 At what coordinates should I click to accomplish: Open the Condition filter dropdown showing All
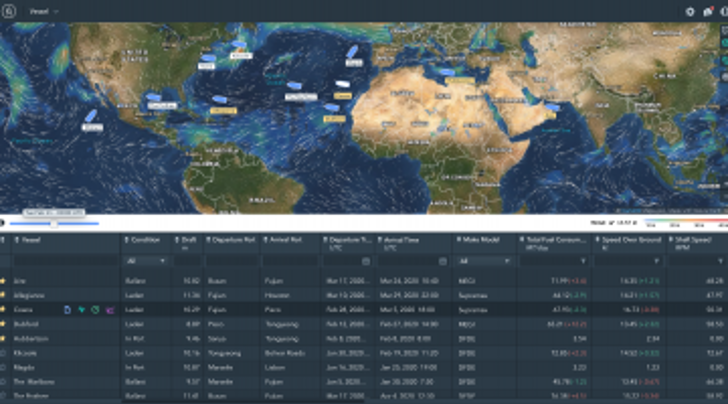coord(146,261)
